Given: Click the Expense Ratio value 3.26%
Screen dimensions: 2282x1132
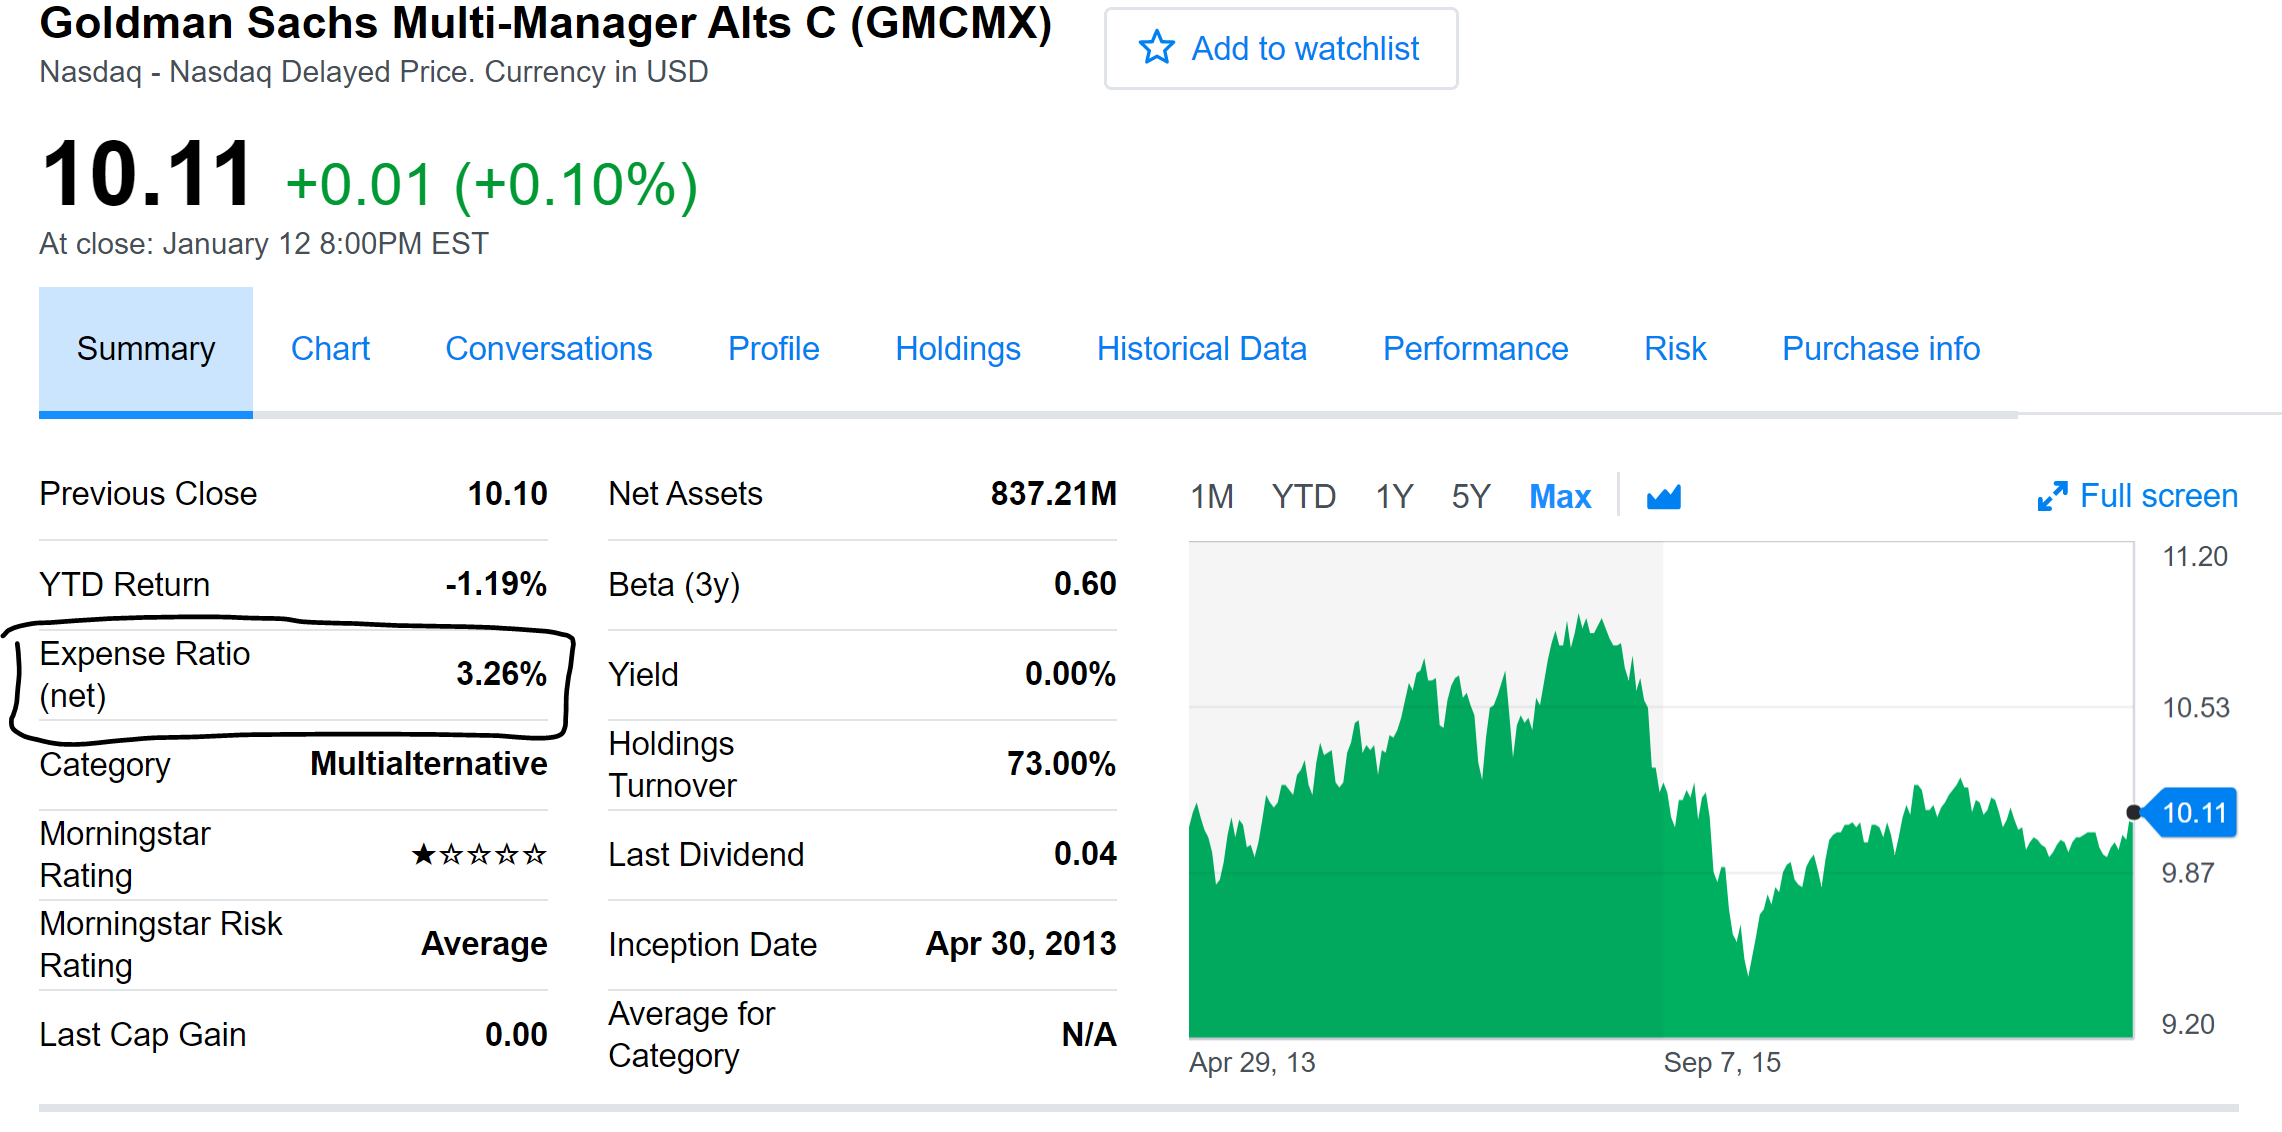Looking at the screenshot, I should tap(501, 674).
